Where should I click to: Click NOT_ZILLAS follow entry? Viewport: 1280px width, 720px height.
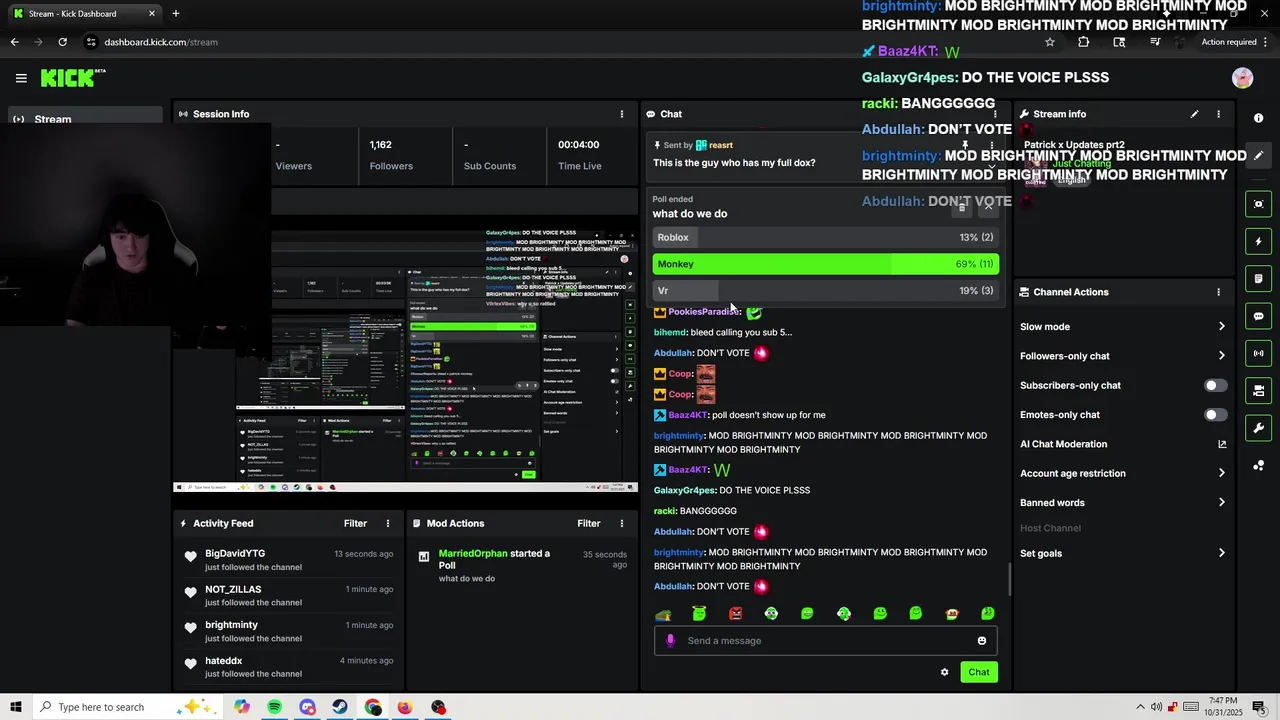pos(290,595)
